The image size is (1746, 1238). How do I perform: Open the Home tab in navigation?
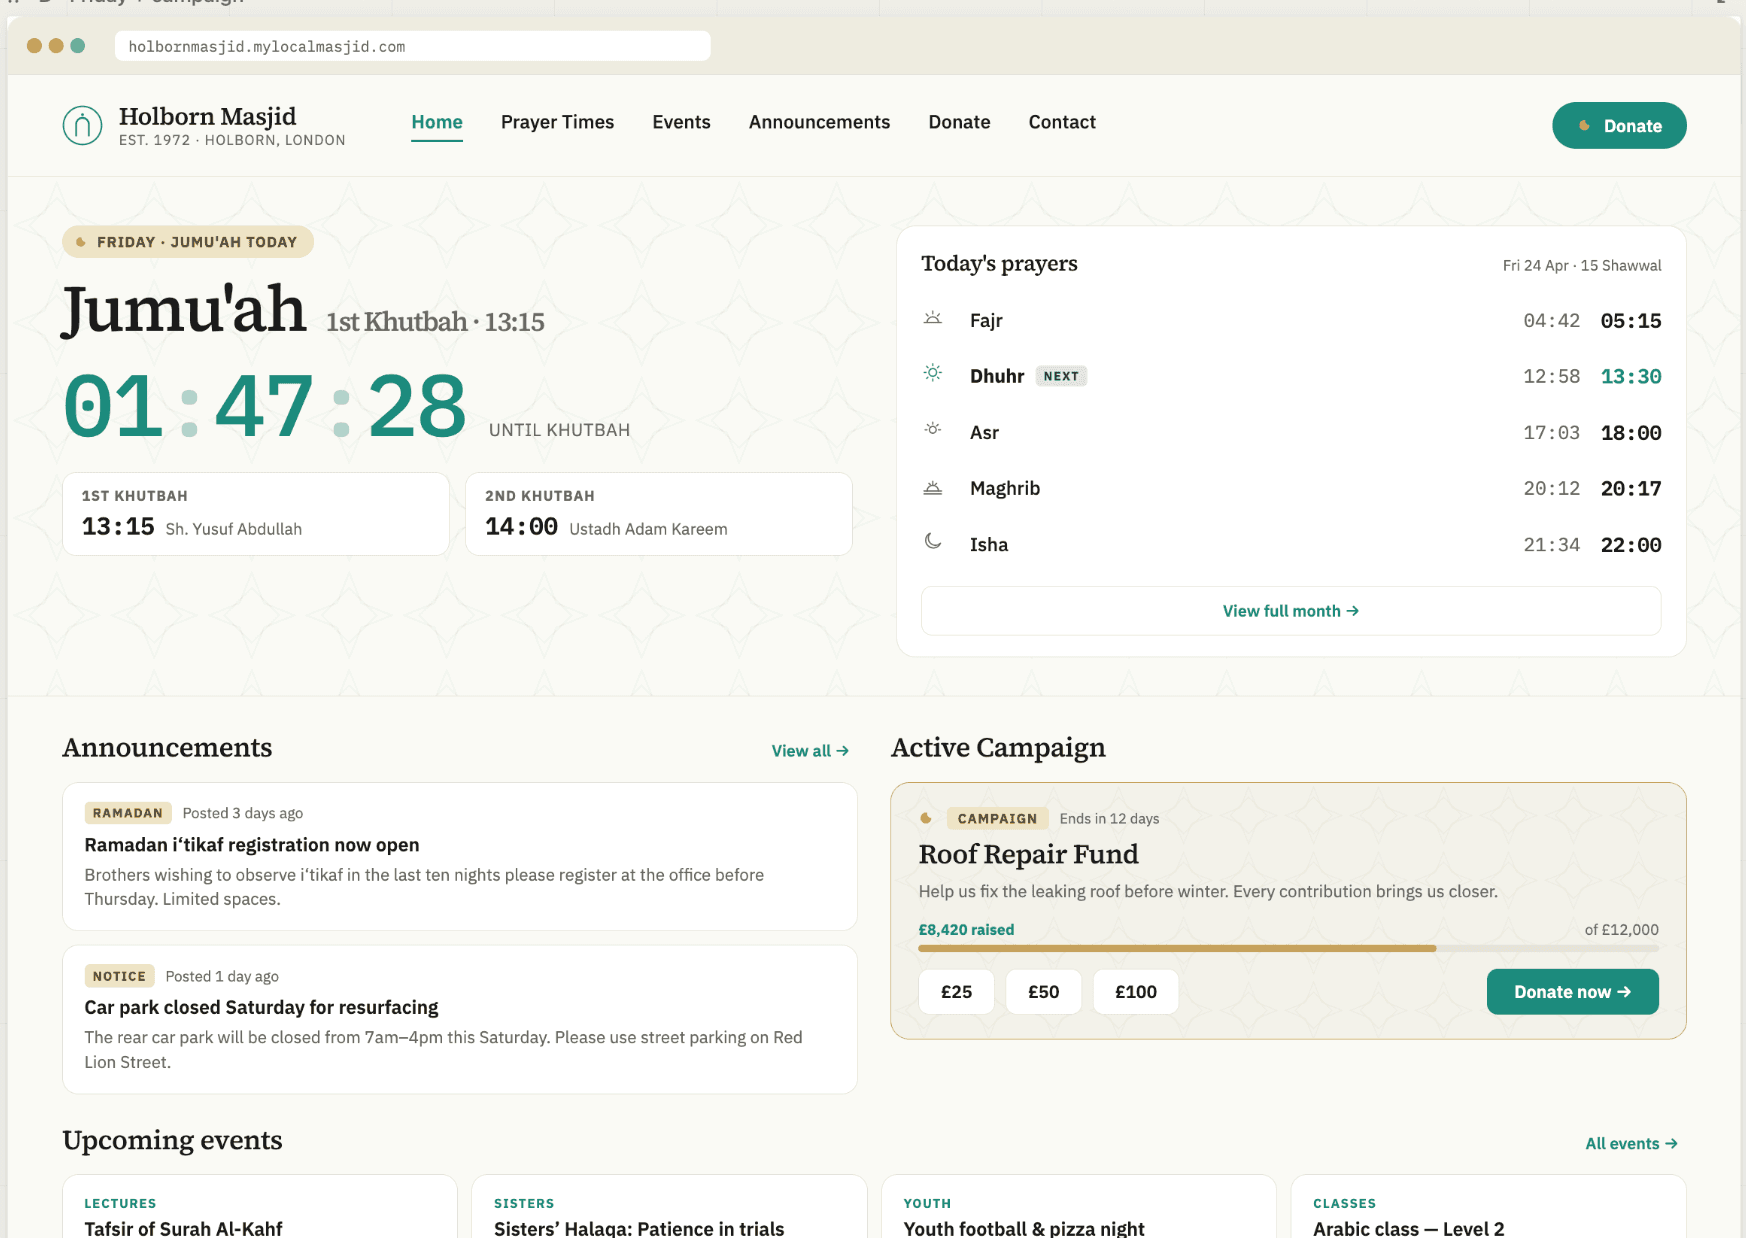point(437,122)
